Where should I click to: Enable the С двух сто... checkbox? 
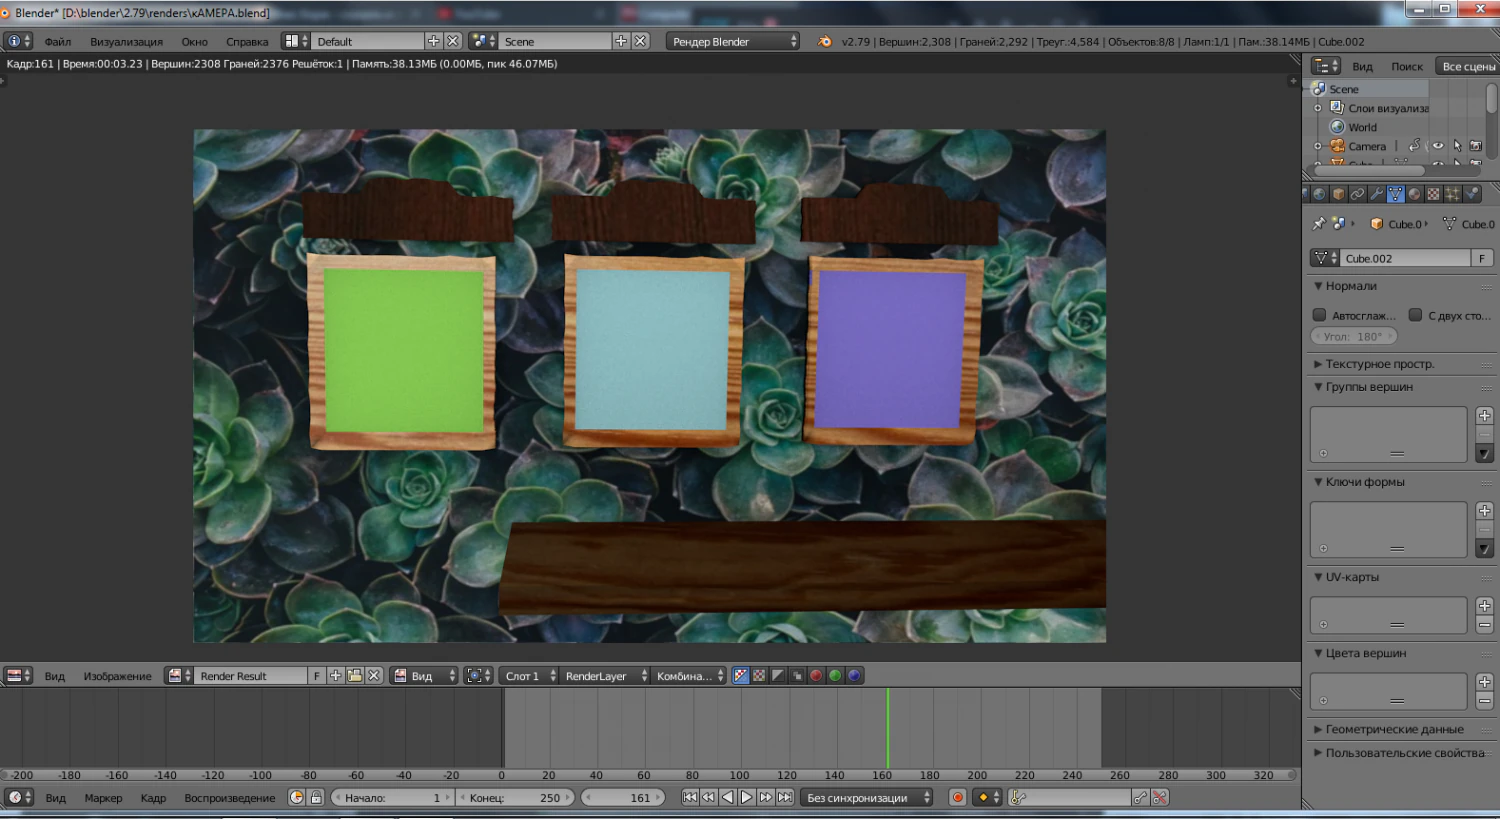pos(1415,315)
